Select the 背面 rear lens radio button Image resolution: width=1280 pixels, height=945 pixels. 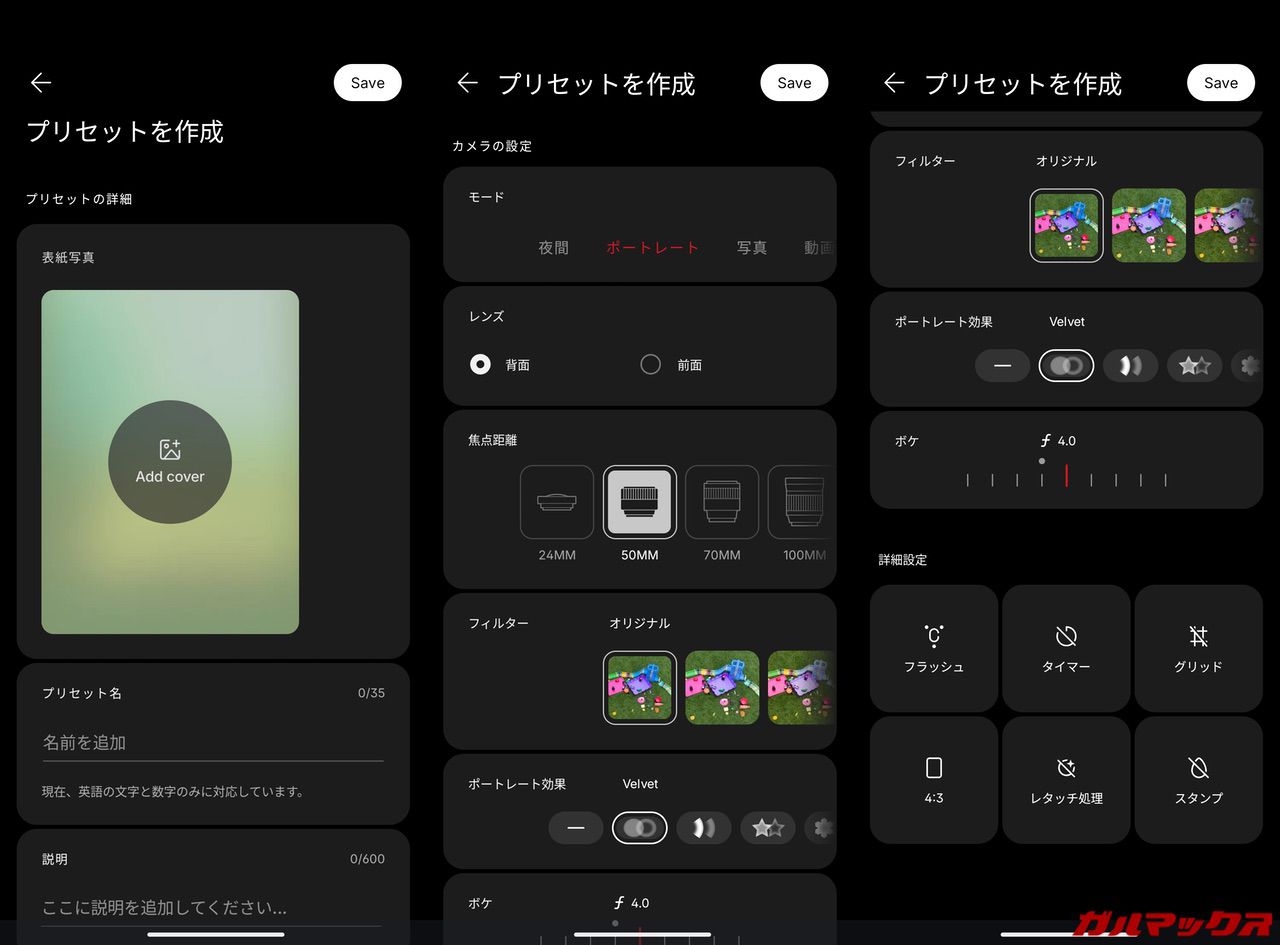click(481, 365)
